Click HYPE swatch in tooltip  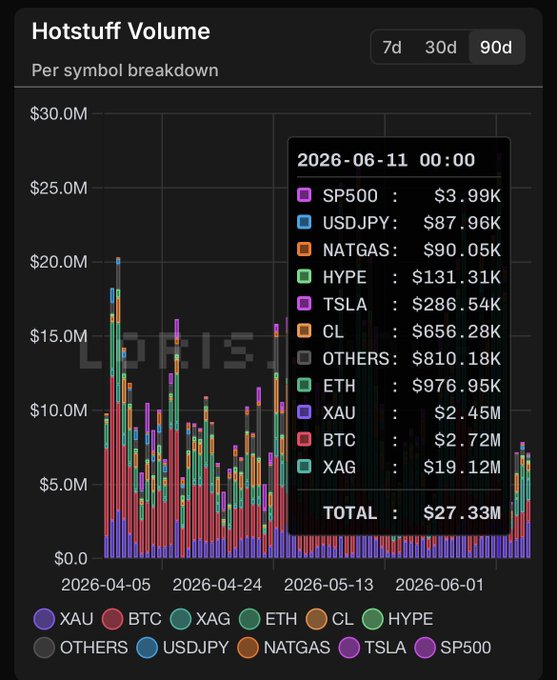(304, 276)
